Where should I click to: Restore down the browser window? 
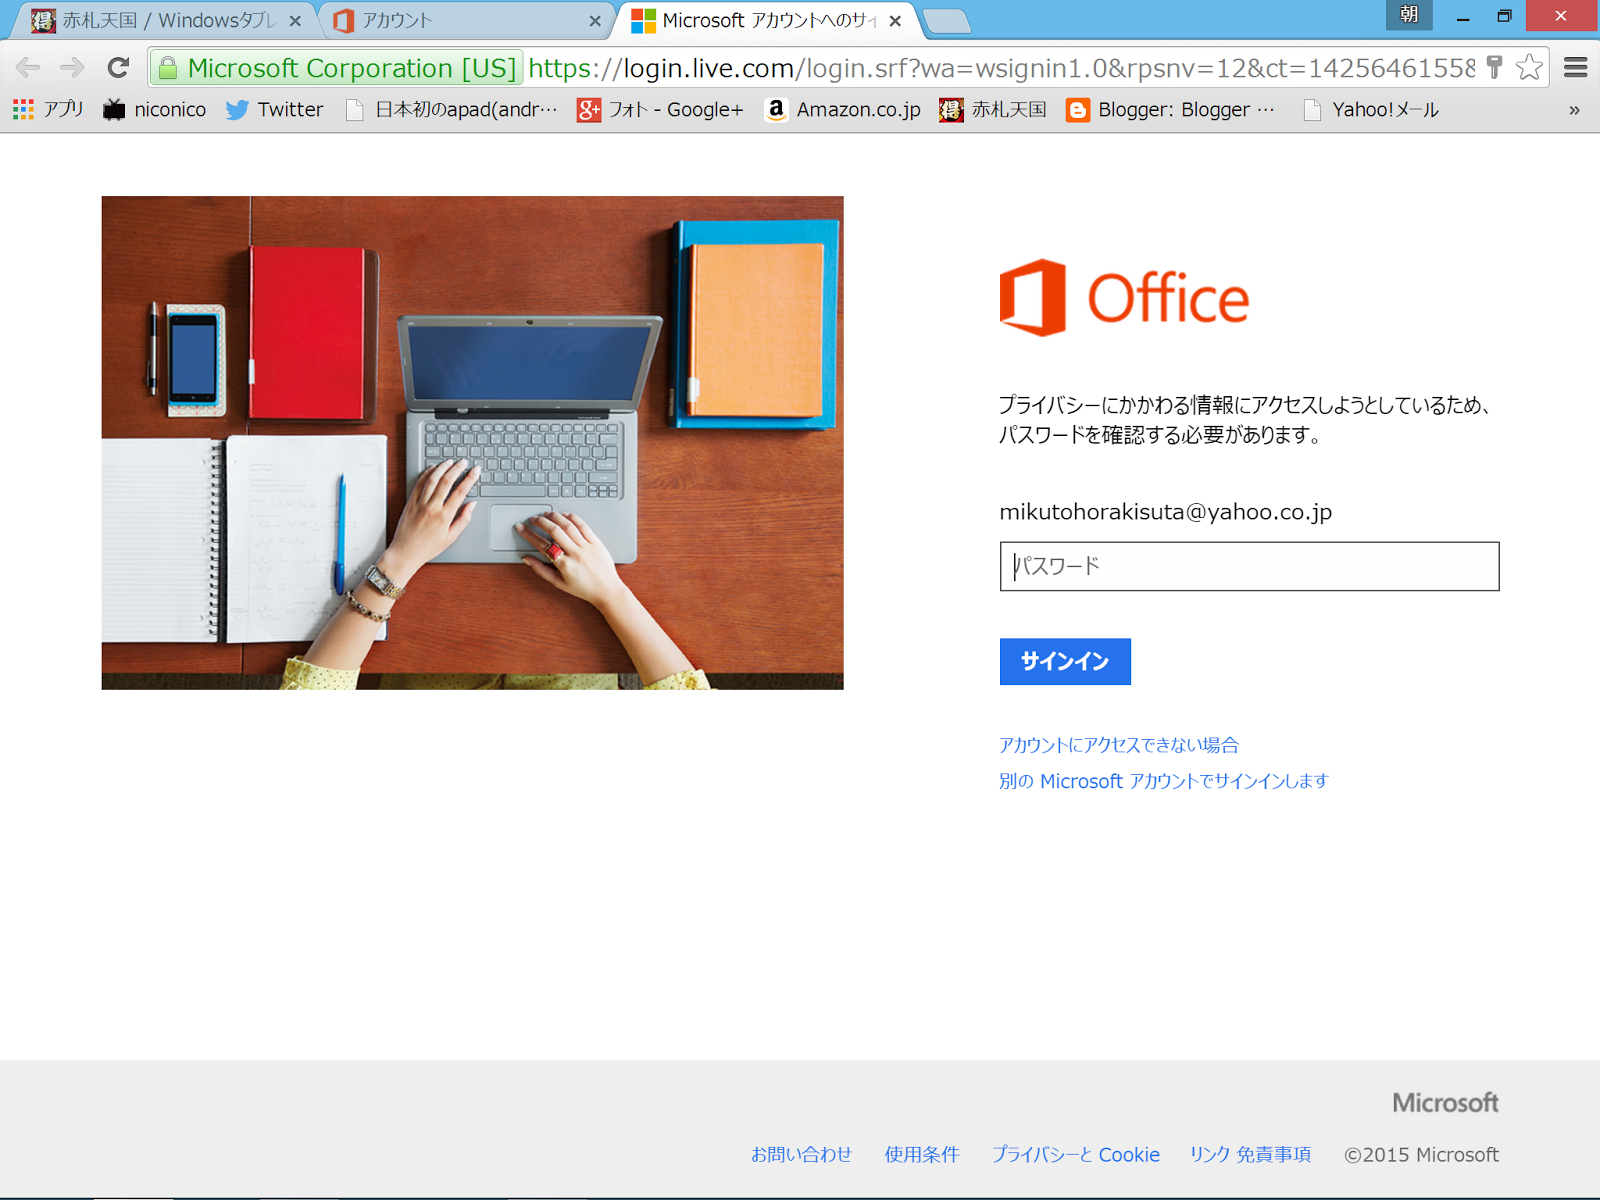(1504, 16)
